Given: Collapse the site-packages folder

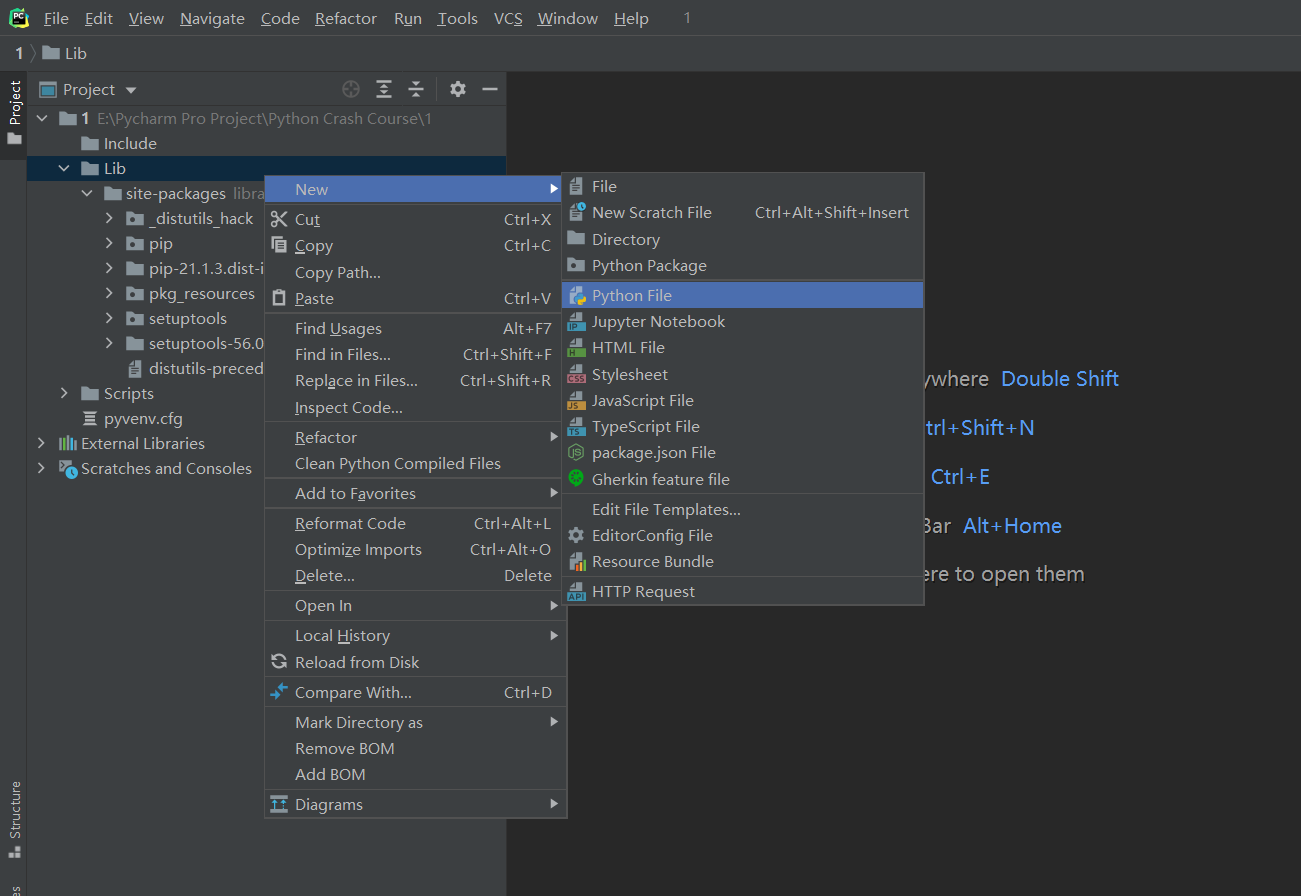Looking at the screenshot, I should point(86,193).
